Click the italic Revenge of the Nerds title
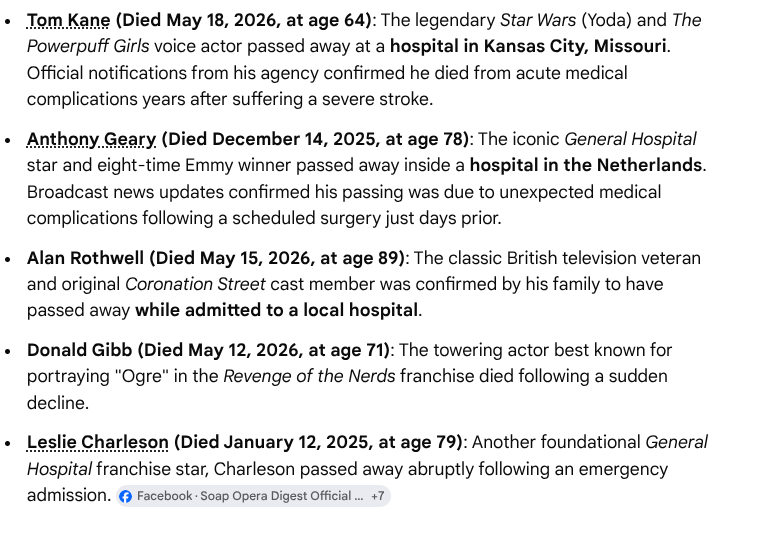Screen dimensions: 776x537 (309, 376)
